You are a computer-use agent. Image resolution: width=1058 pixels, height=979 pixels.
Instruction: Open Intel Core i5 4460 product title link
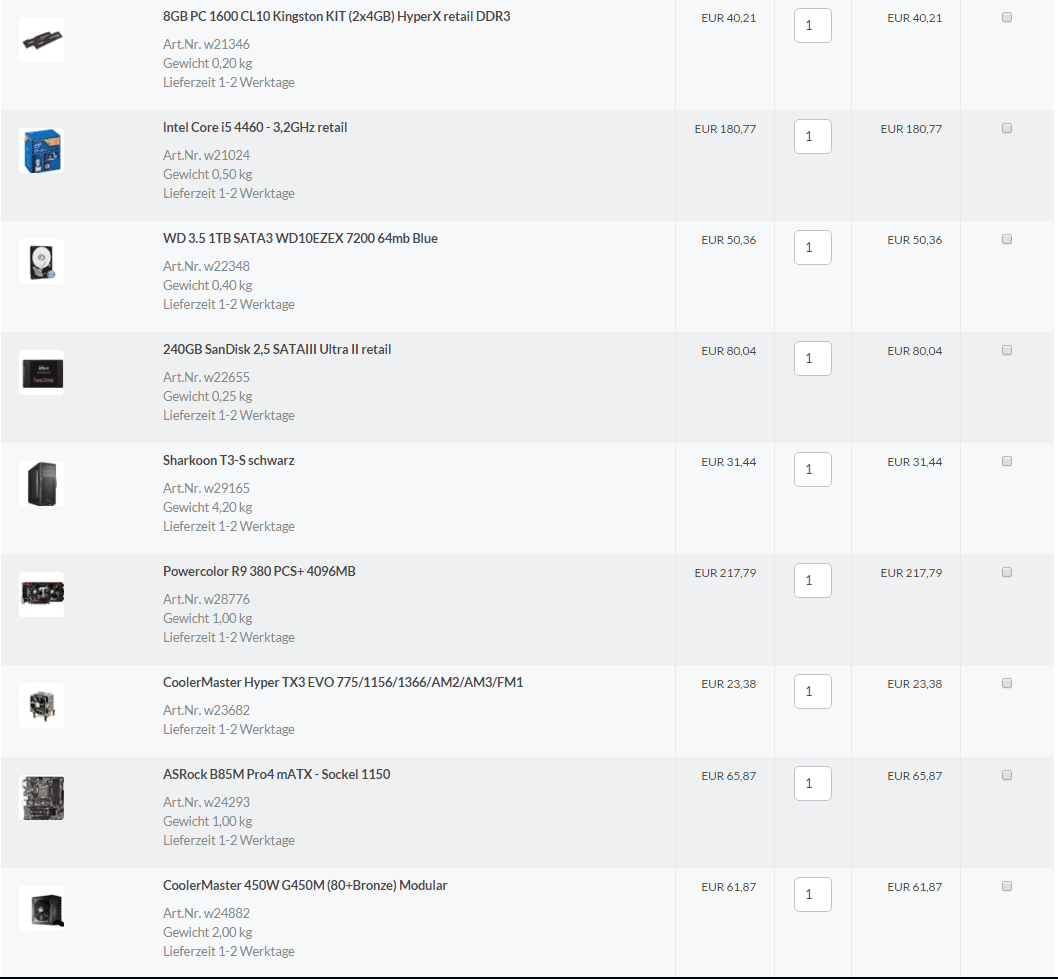point(255,128)
